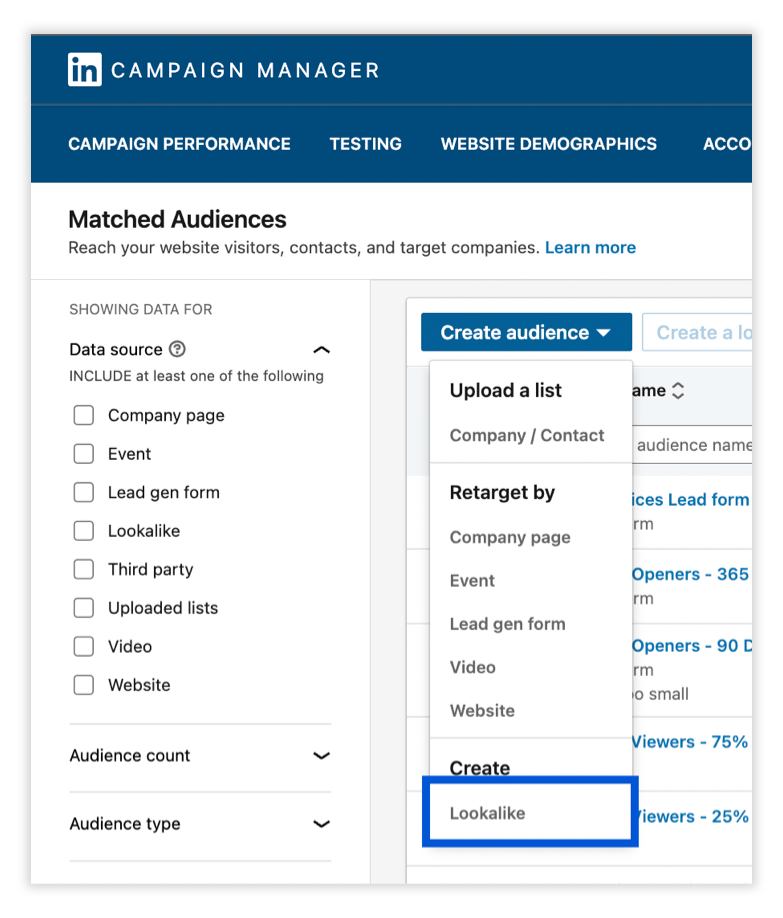Open the Create audience dropdown button

tap(526, 333)
